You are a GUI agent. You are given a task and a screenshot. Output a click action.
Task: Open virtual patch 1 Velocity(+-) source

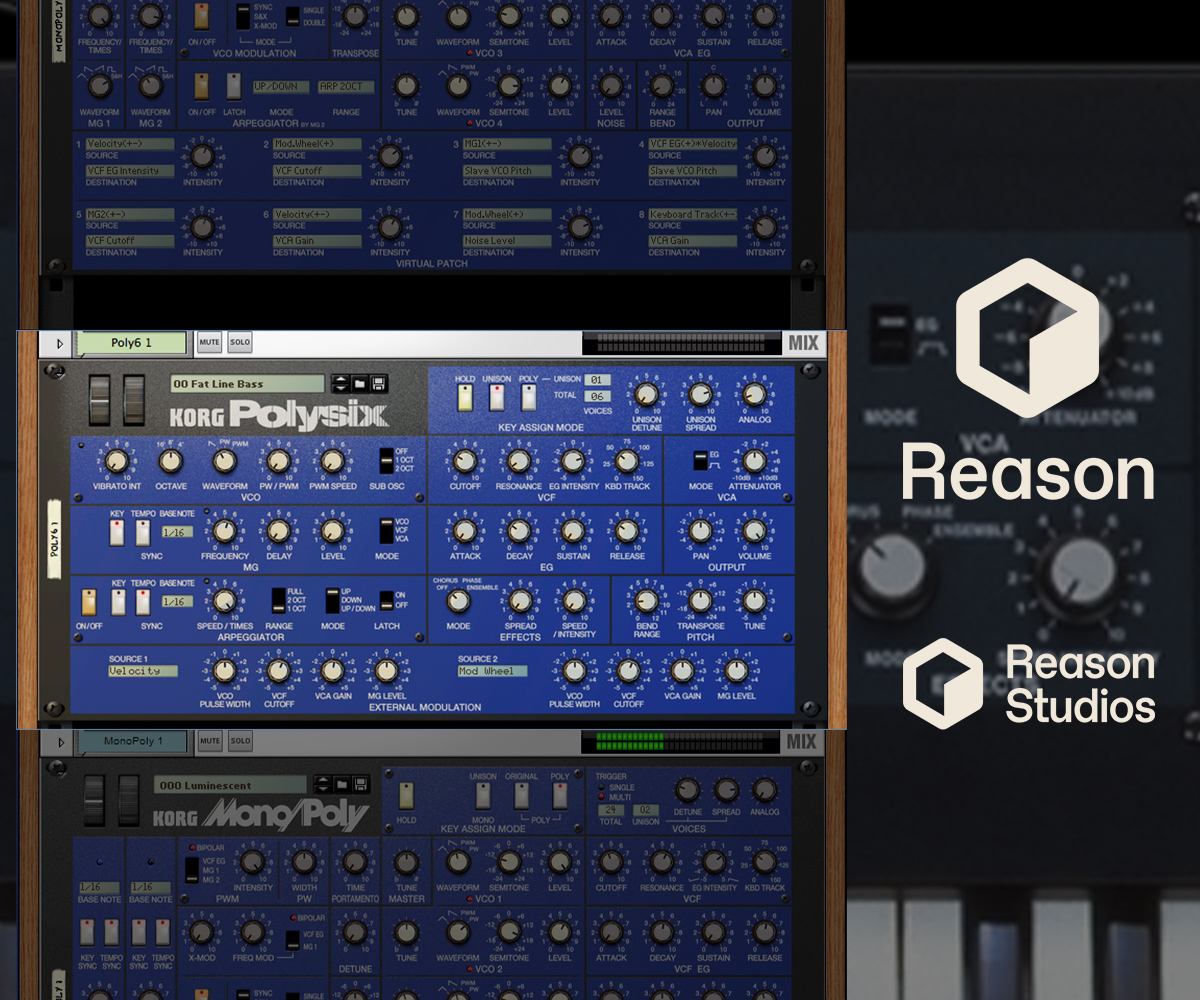[129, 144]
